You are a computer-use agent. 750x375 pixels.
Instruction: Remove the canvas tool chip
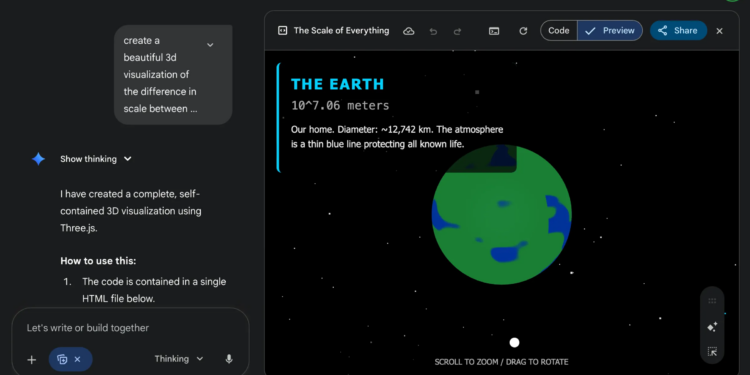[x=77, y=359]
